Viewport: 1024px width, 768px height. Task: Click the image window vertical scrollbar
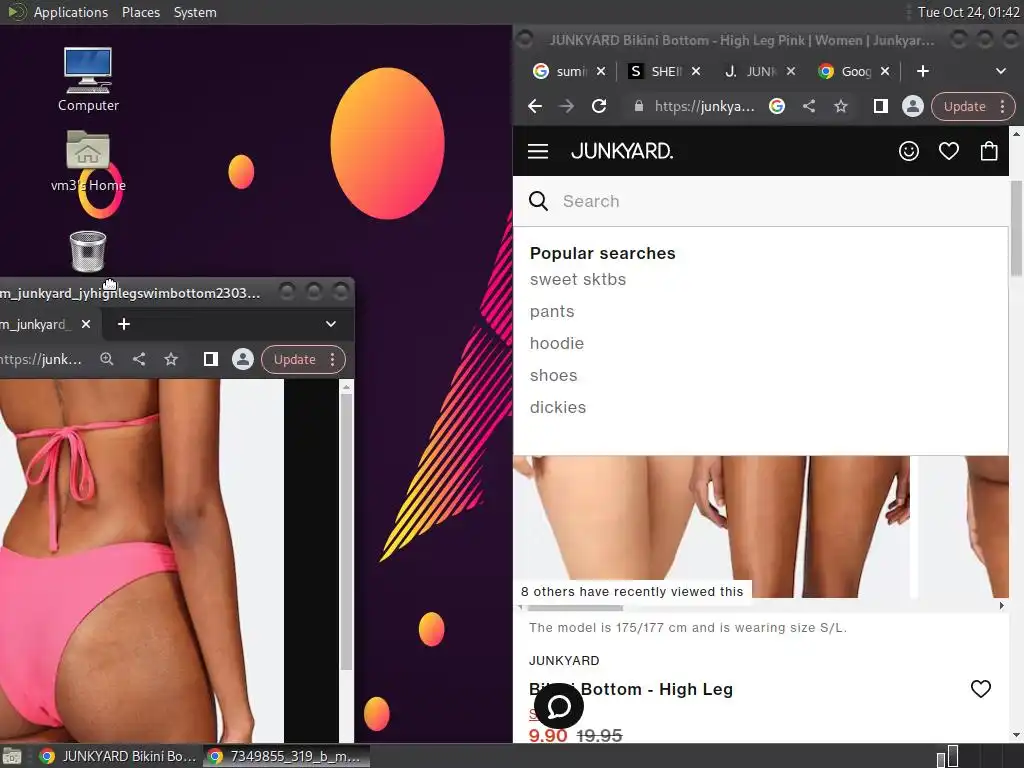(346, 532)
